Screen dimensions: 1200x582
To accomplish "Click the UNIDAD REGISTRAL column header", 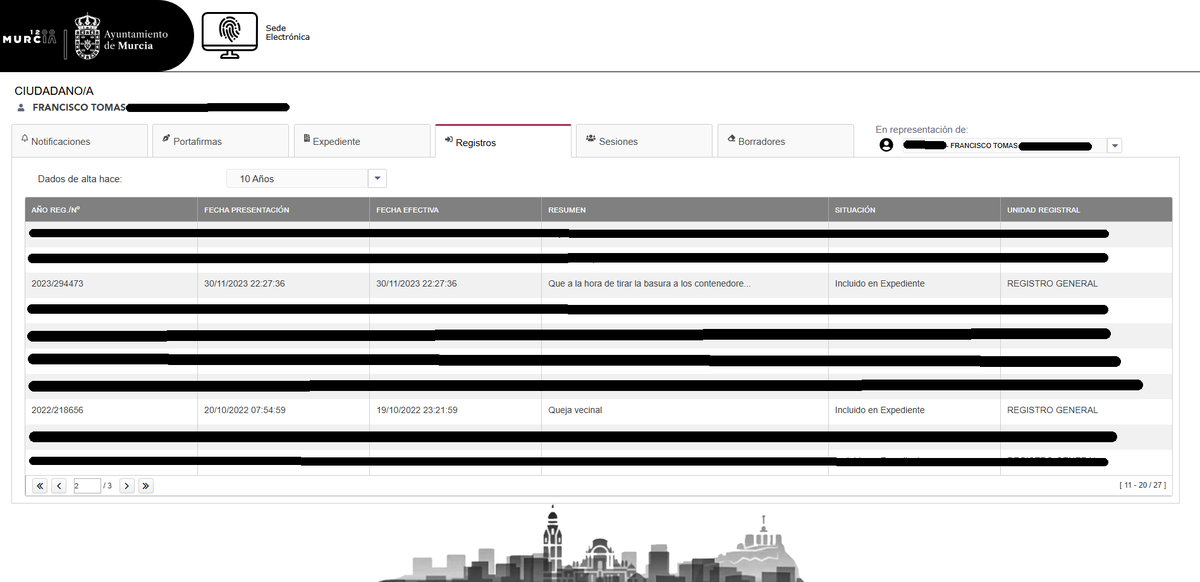I will (x=1086, y=210).
